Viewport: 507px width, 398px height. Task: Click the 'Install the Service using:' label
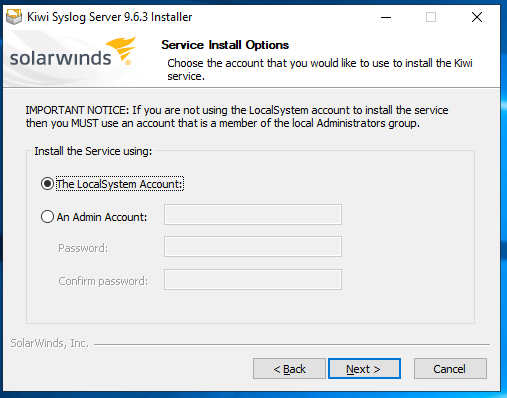(x=93, y=151)
